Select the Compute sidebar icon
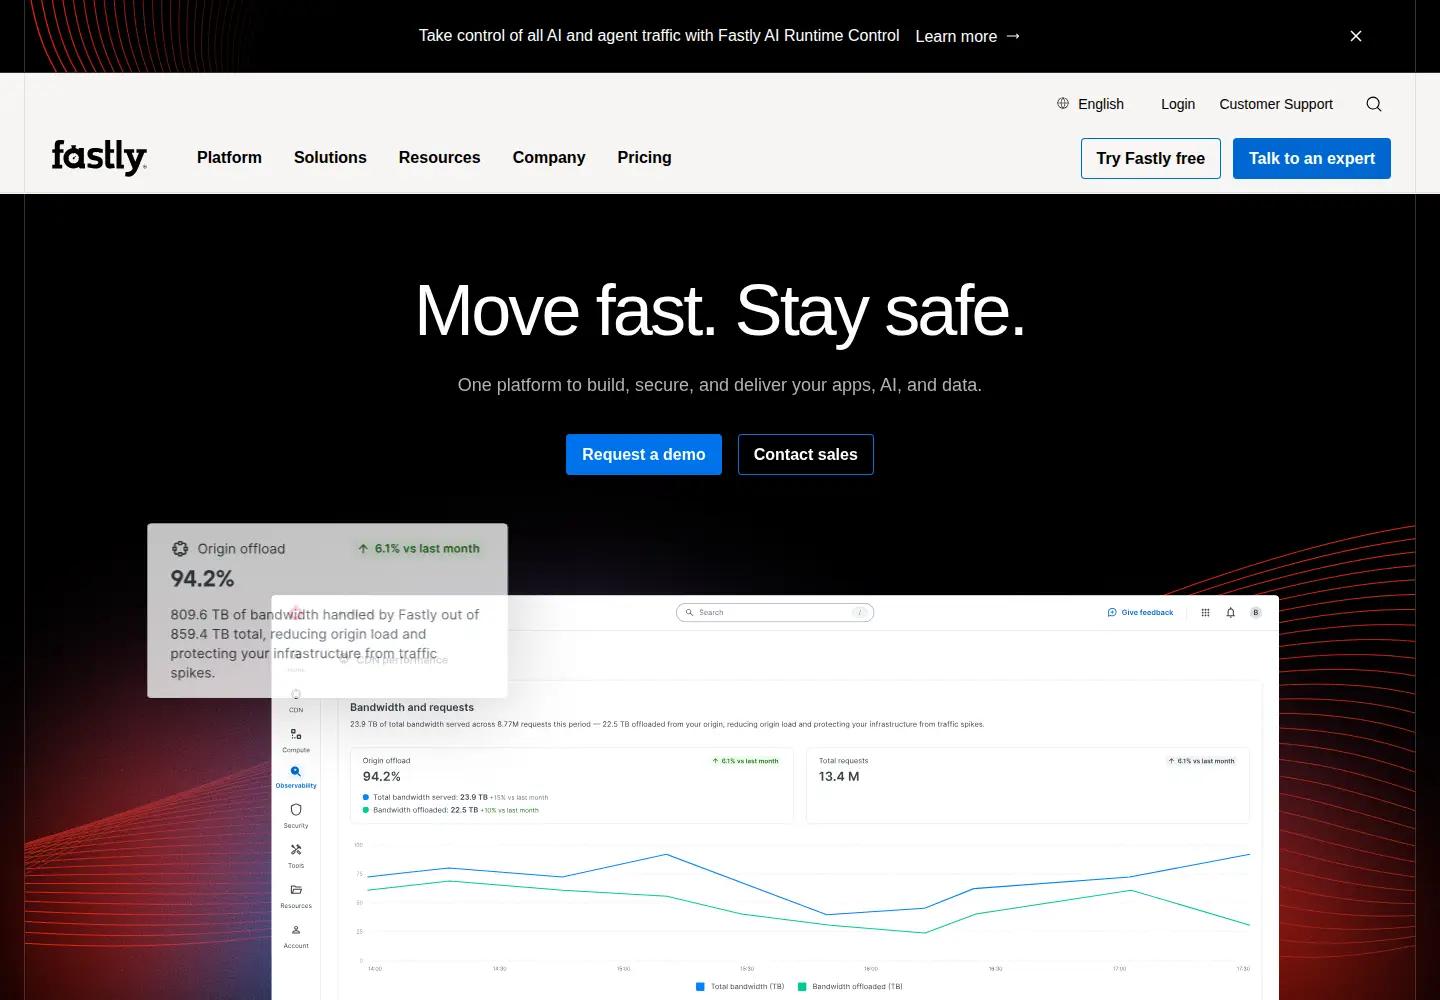 tap(296, 734)
